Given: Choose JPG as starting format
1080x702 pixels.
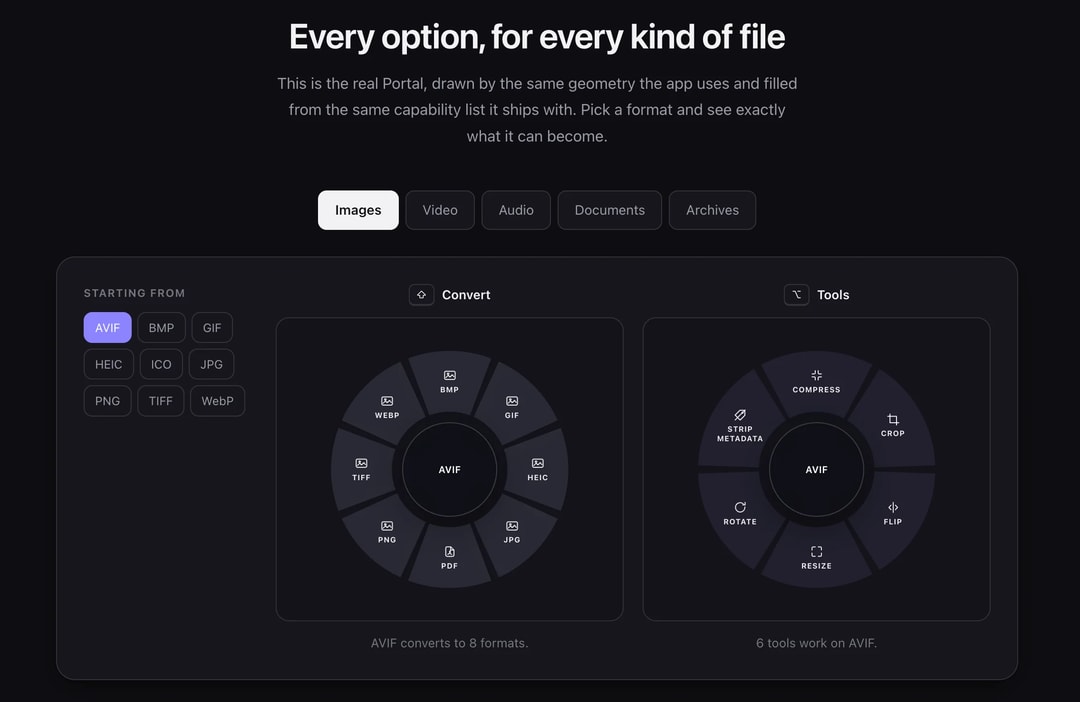Looking at the screenshot, I should coord(211,364).
